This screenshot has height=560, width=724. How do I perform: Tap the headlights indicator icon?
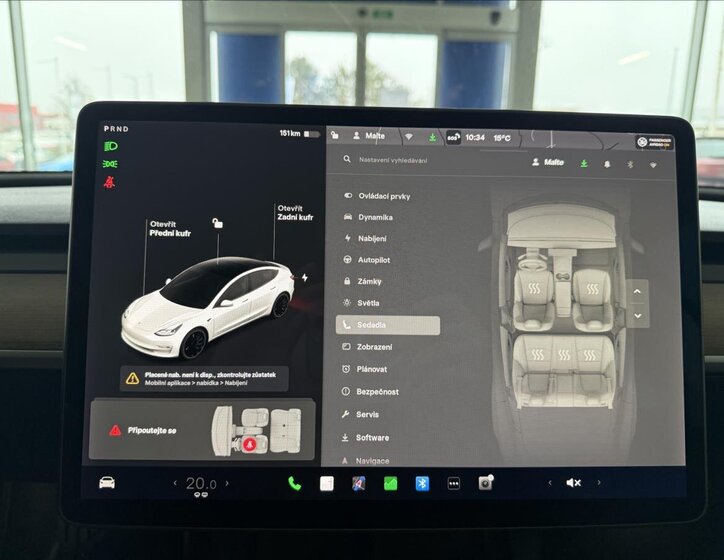coord(111,146)
